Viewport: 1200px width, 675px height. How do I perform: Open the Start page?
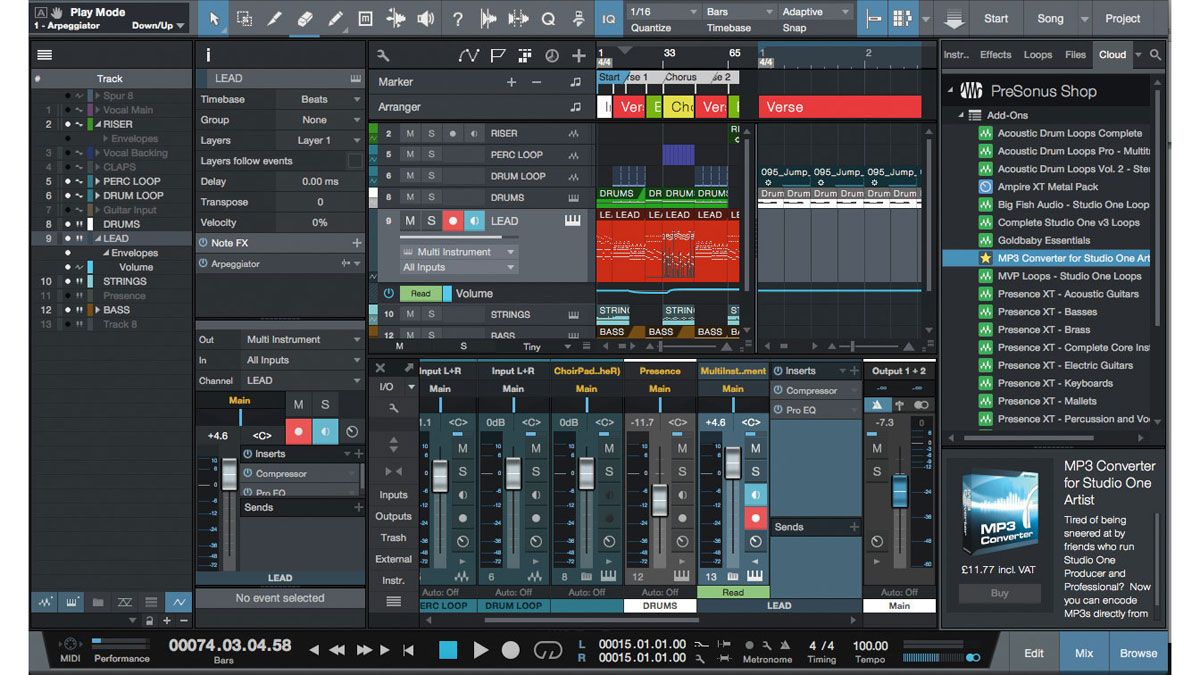[x=996, y=18]
